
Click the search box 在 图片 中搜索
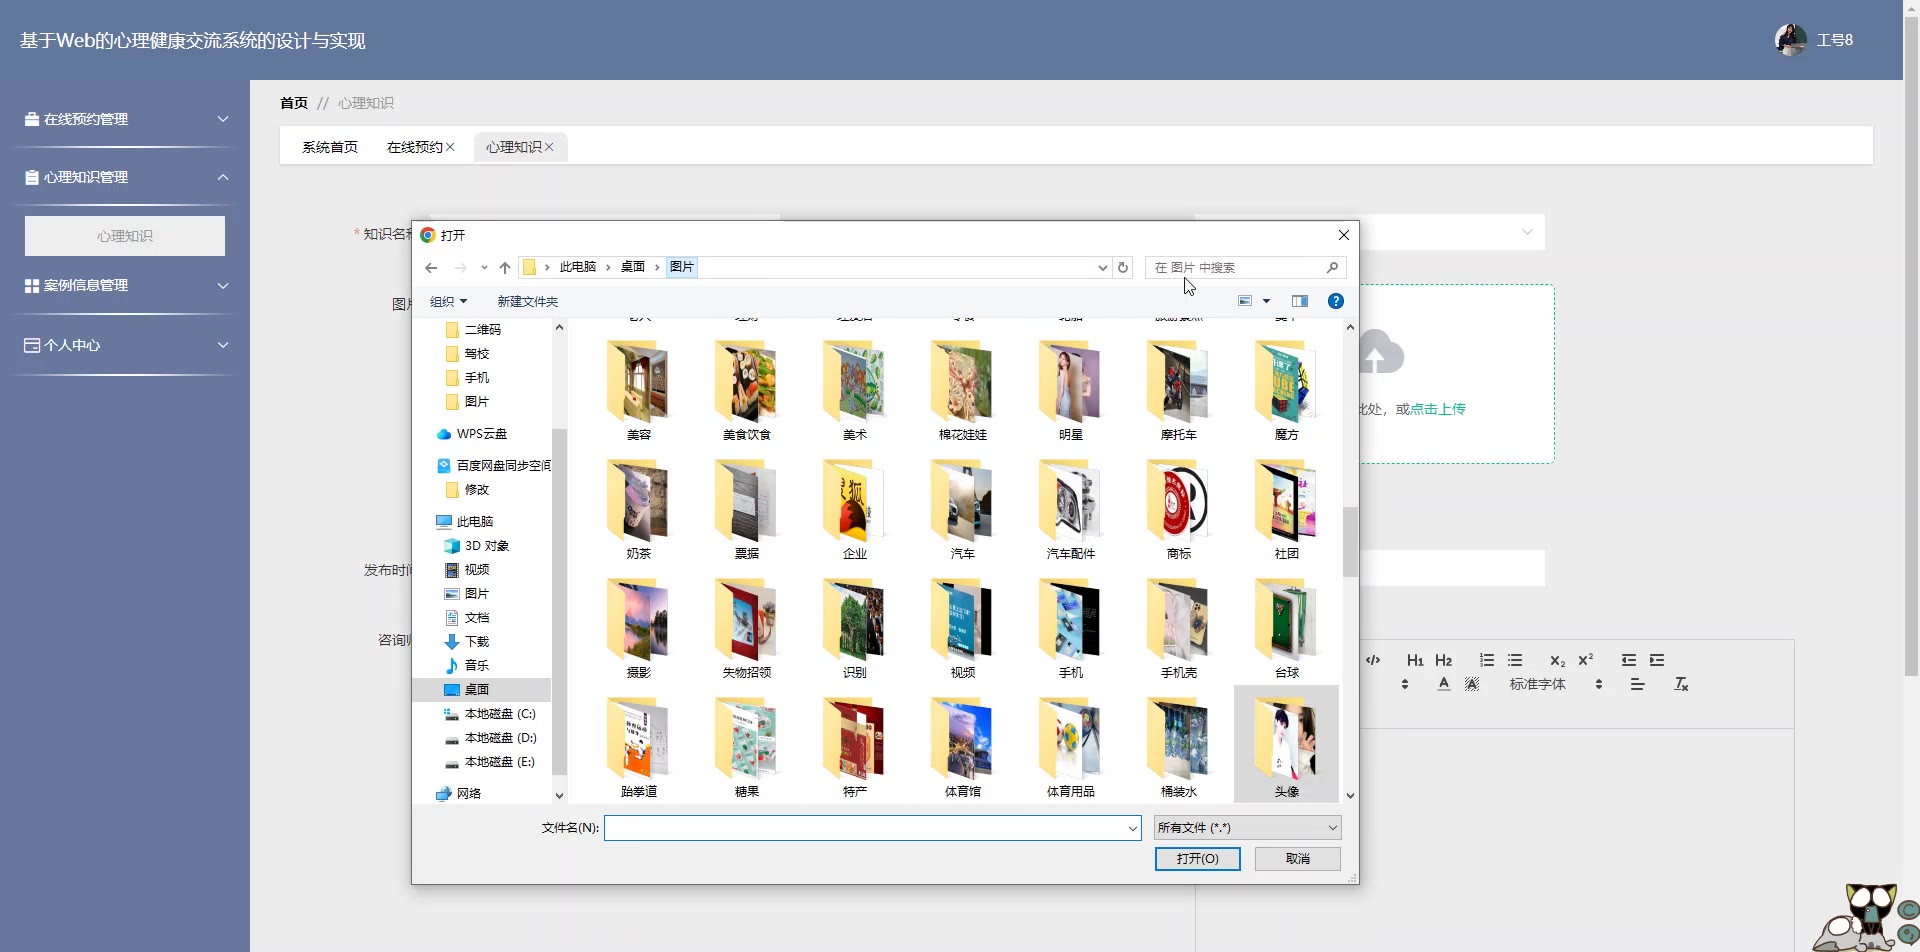tap(1245, 267)
